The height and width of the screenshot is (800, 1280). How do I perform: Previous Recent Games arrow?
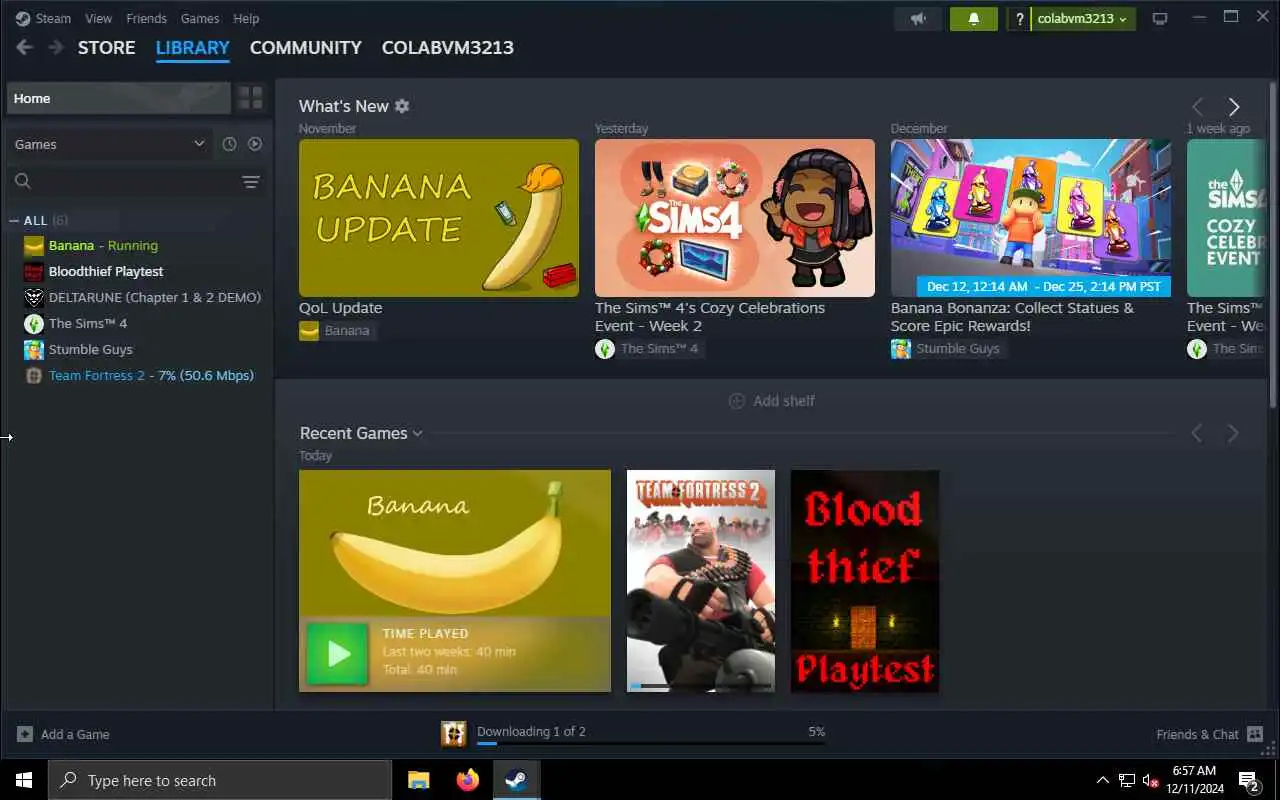click(1196, 433)
